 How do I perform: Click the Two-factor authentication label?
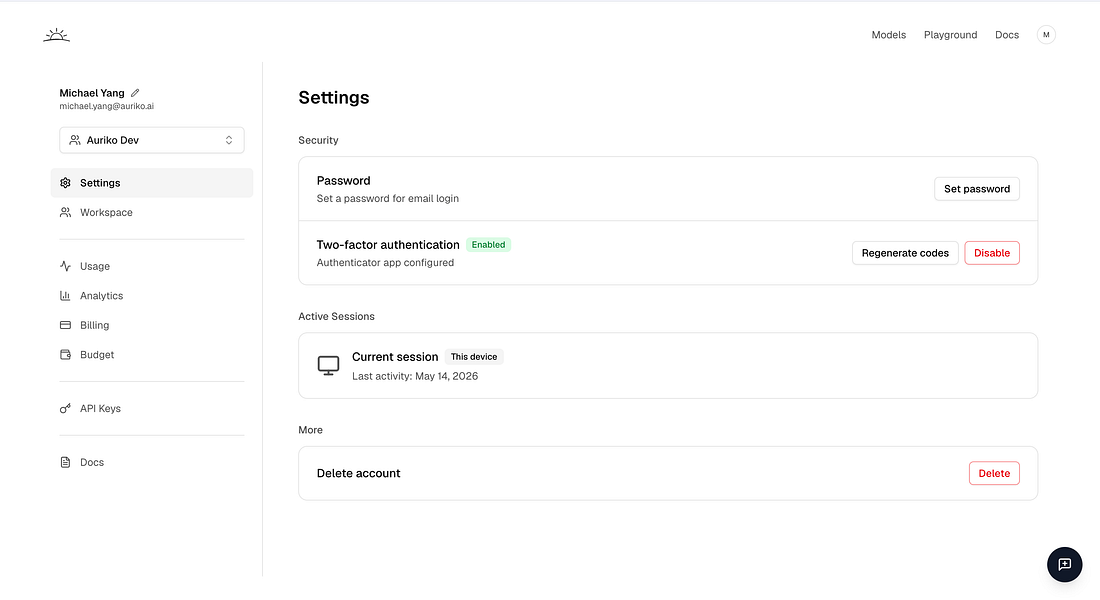pyautogui.click(x=388, y=245)
